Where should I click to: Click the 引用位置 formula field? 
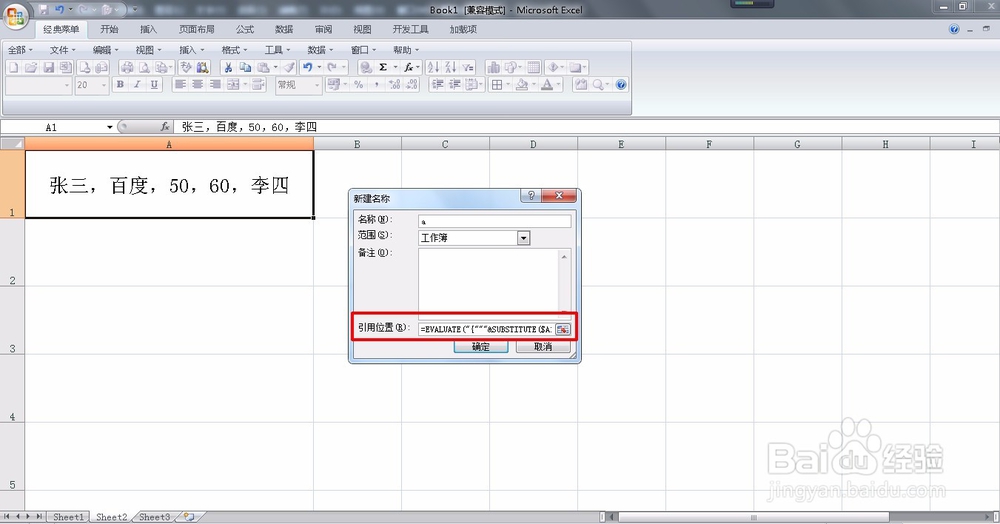pyautogui.click(x=487, y=330)
